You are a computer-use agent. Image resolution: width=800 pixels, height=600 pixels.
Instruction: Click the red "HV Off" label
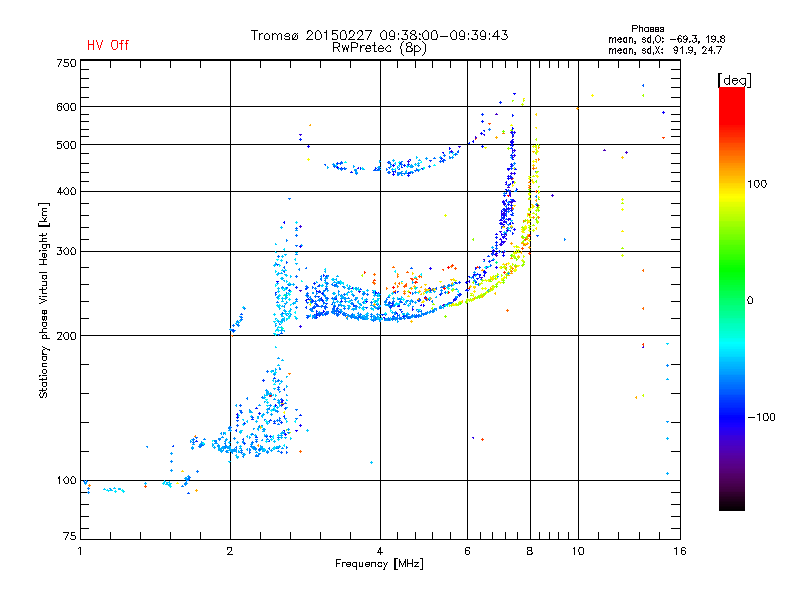(x=108, y=45)
